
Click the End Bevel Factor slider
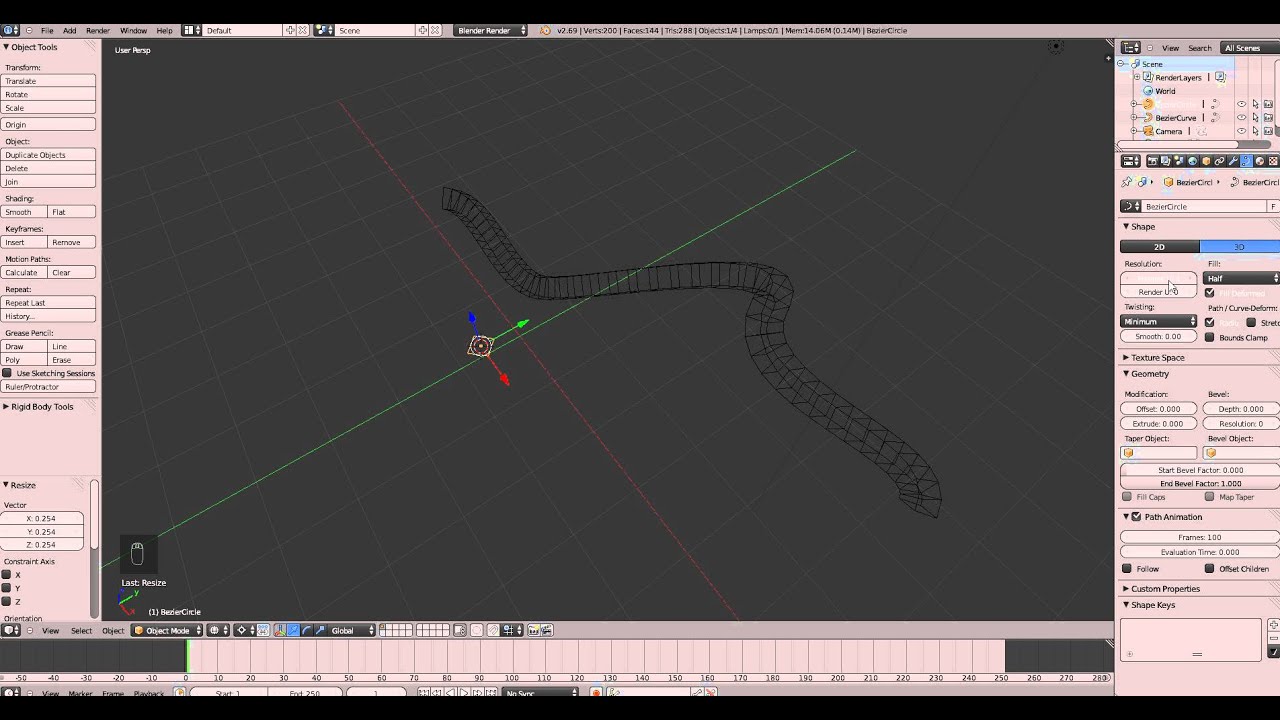1200,483
